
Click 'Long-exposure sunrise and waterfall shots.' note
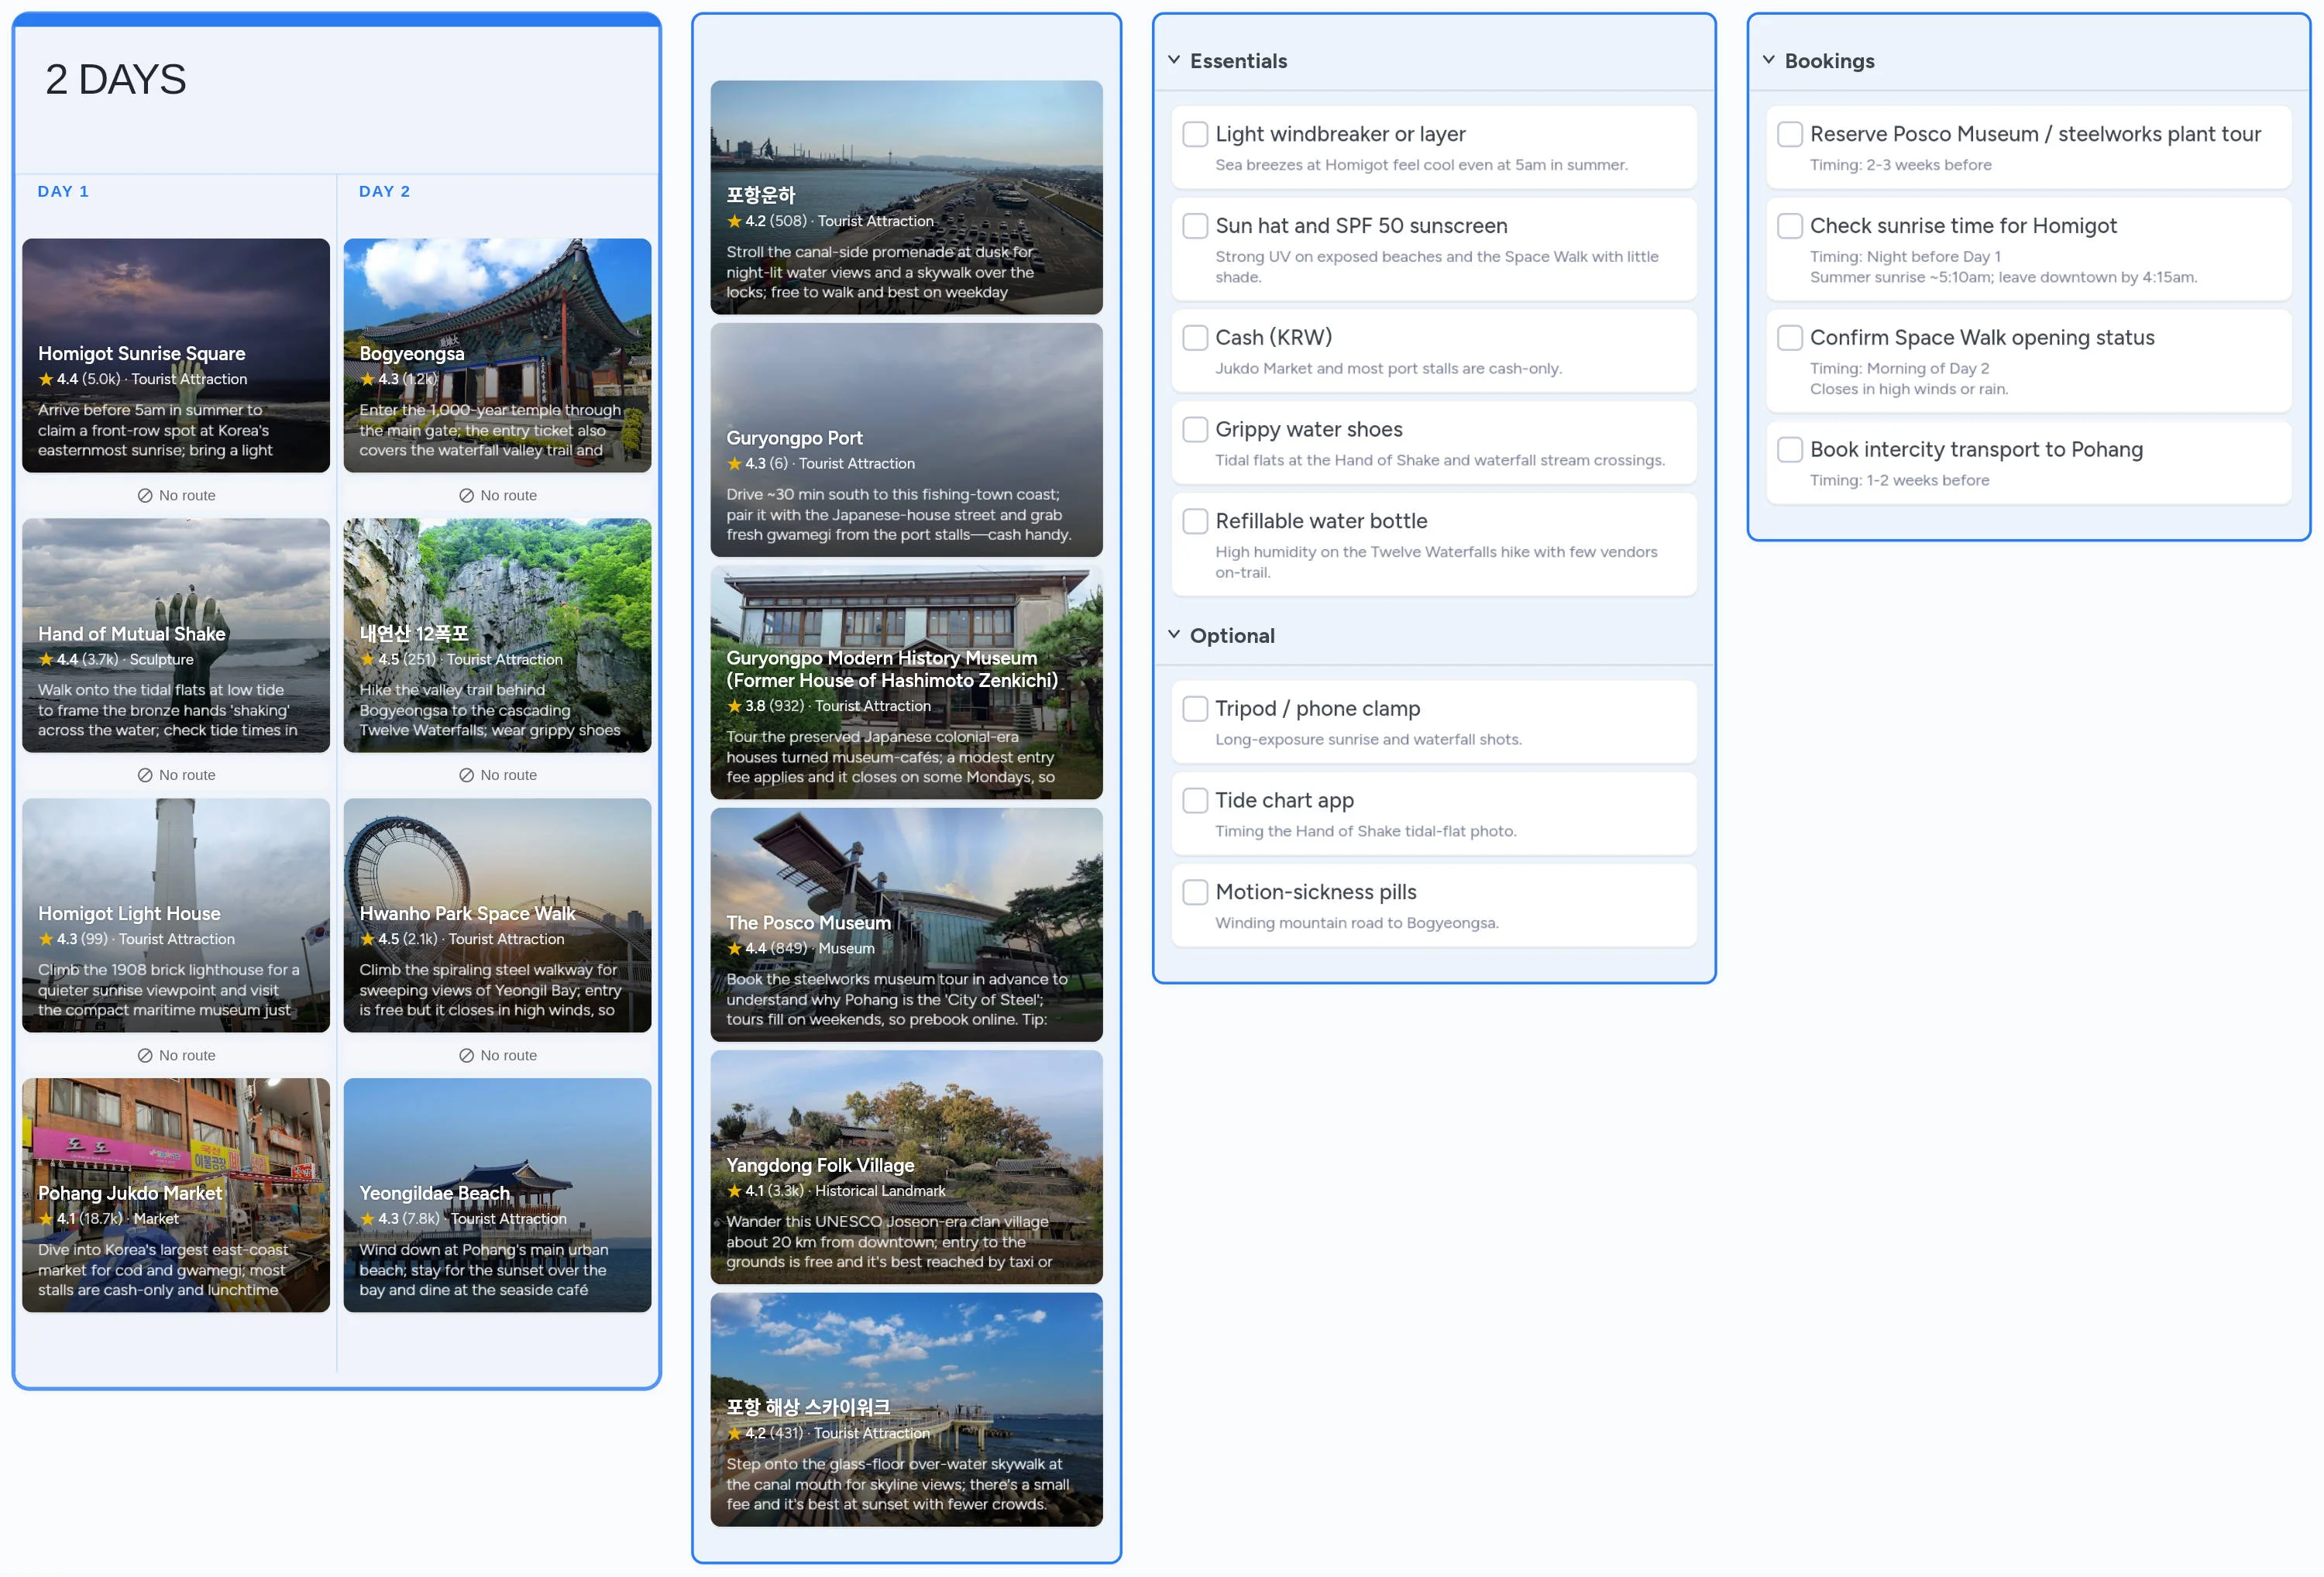(x=1368, y=739)
